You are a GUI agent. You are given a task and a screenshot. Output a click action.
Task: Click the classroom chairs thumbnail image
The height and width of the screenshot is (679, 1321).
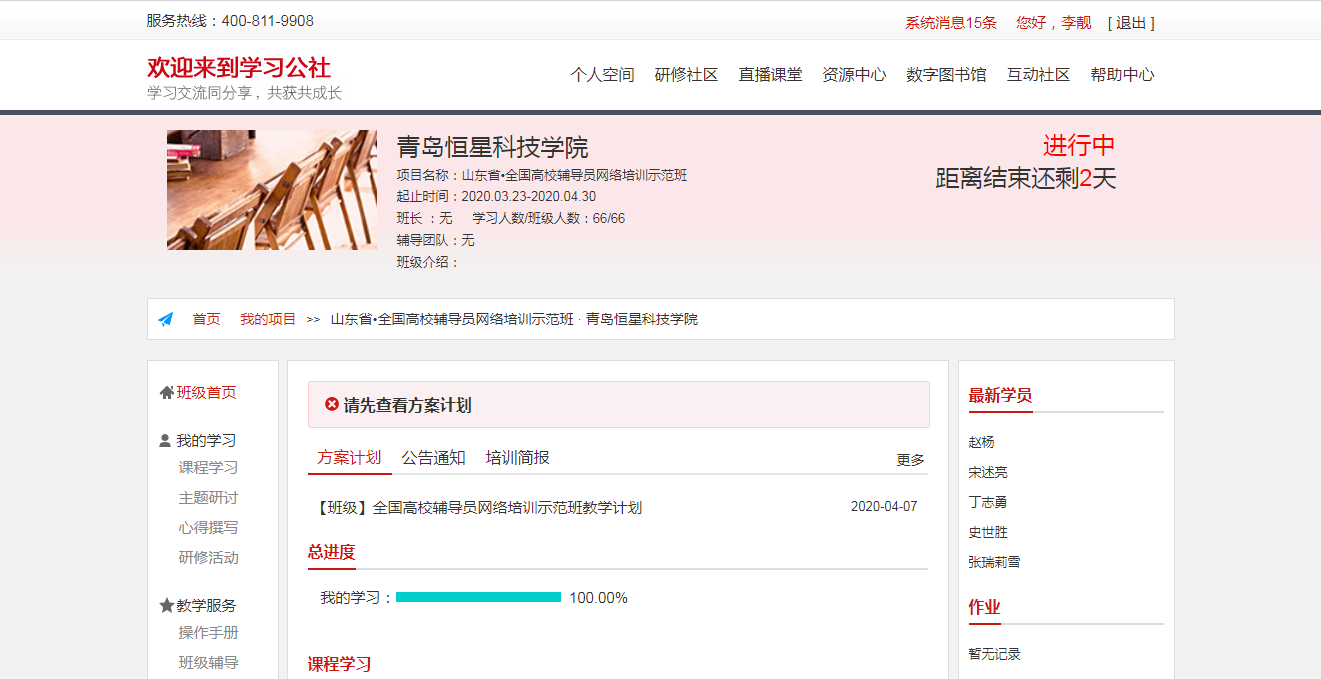(272, 190)
